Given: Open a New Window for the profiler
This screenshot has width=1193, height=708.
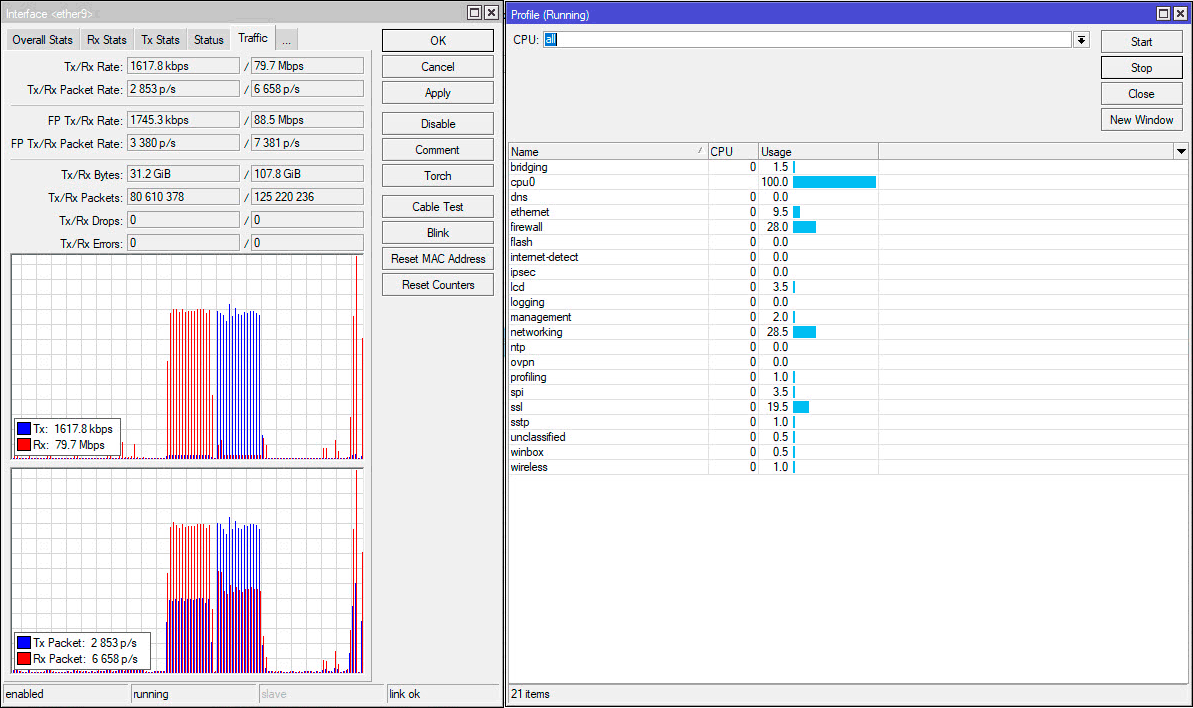Looking at the screenshot, I should pos(1141,120).
